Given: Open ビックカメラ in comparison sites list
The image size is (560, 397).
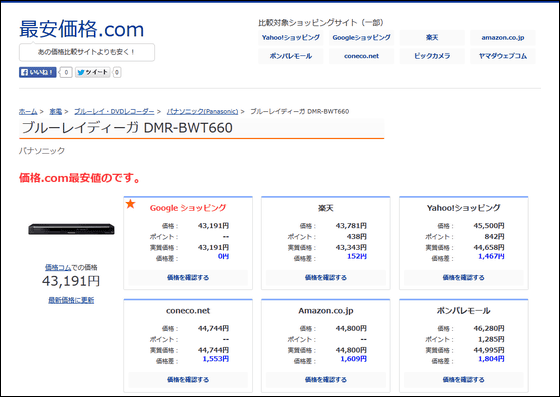Looking at the screenshot, I should pos(432,56).
